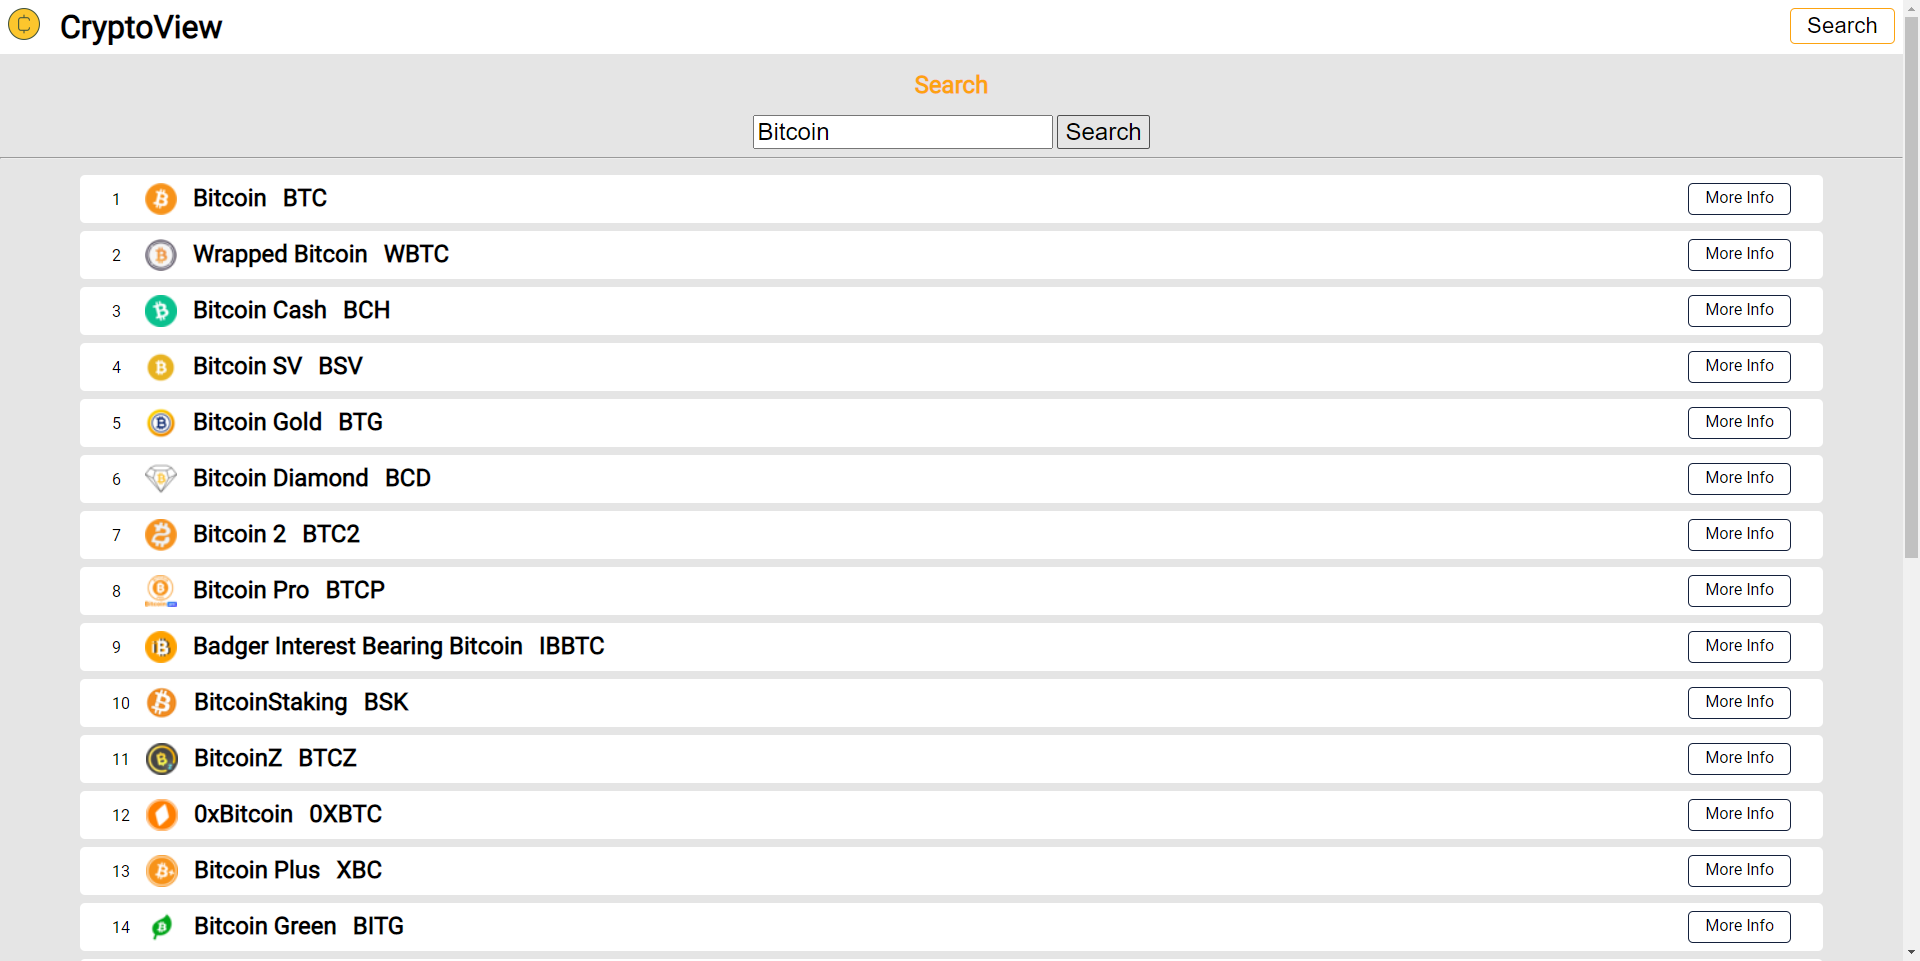Click the green Bitcoin Cash icon
1920x961 pixels.
[x=161, y=311]
